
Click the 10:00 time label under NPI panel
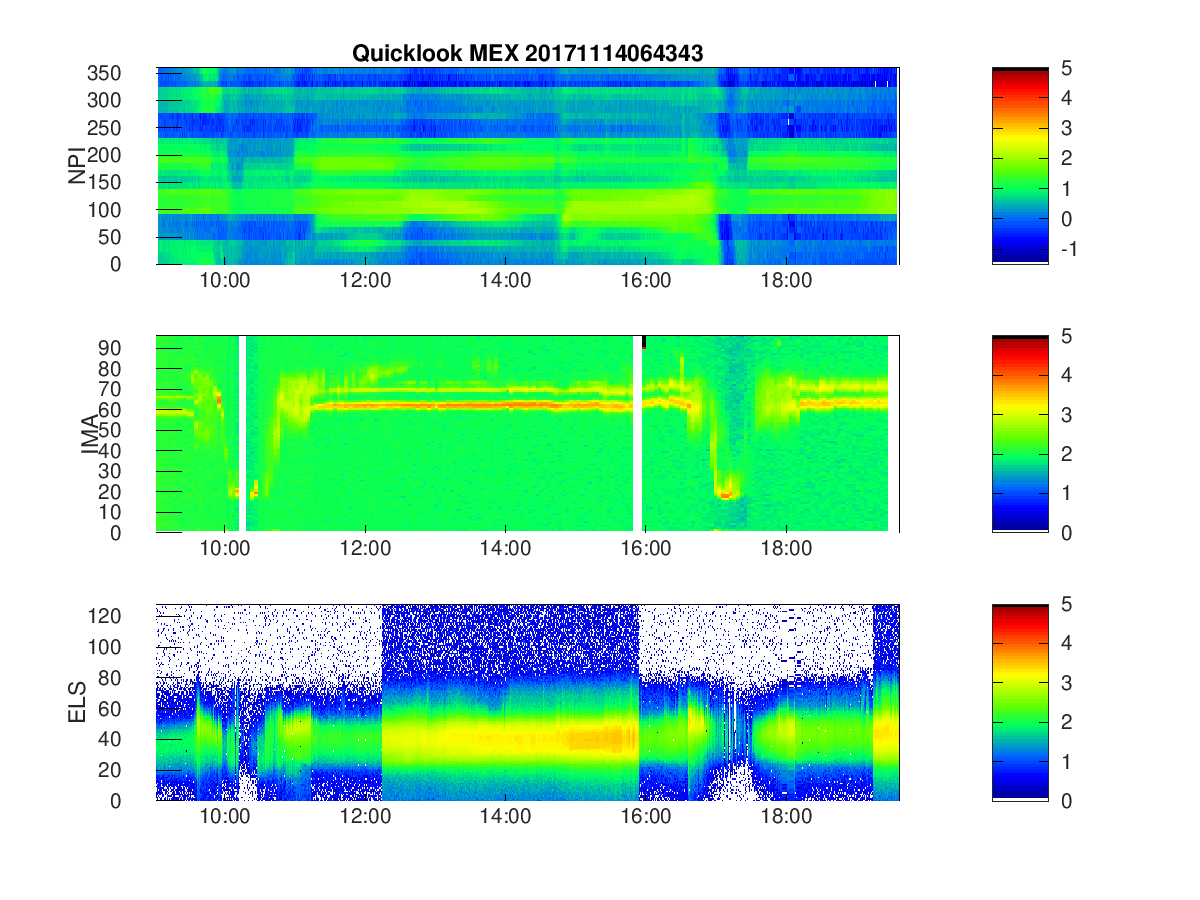(225, 282)
